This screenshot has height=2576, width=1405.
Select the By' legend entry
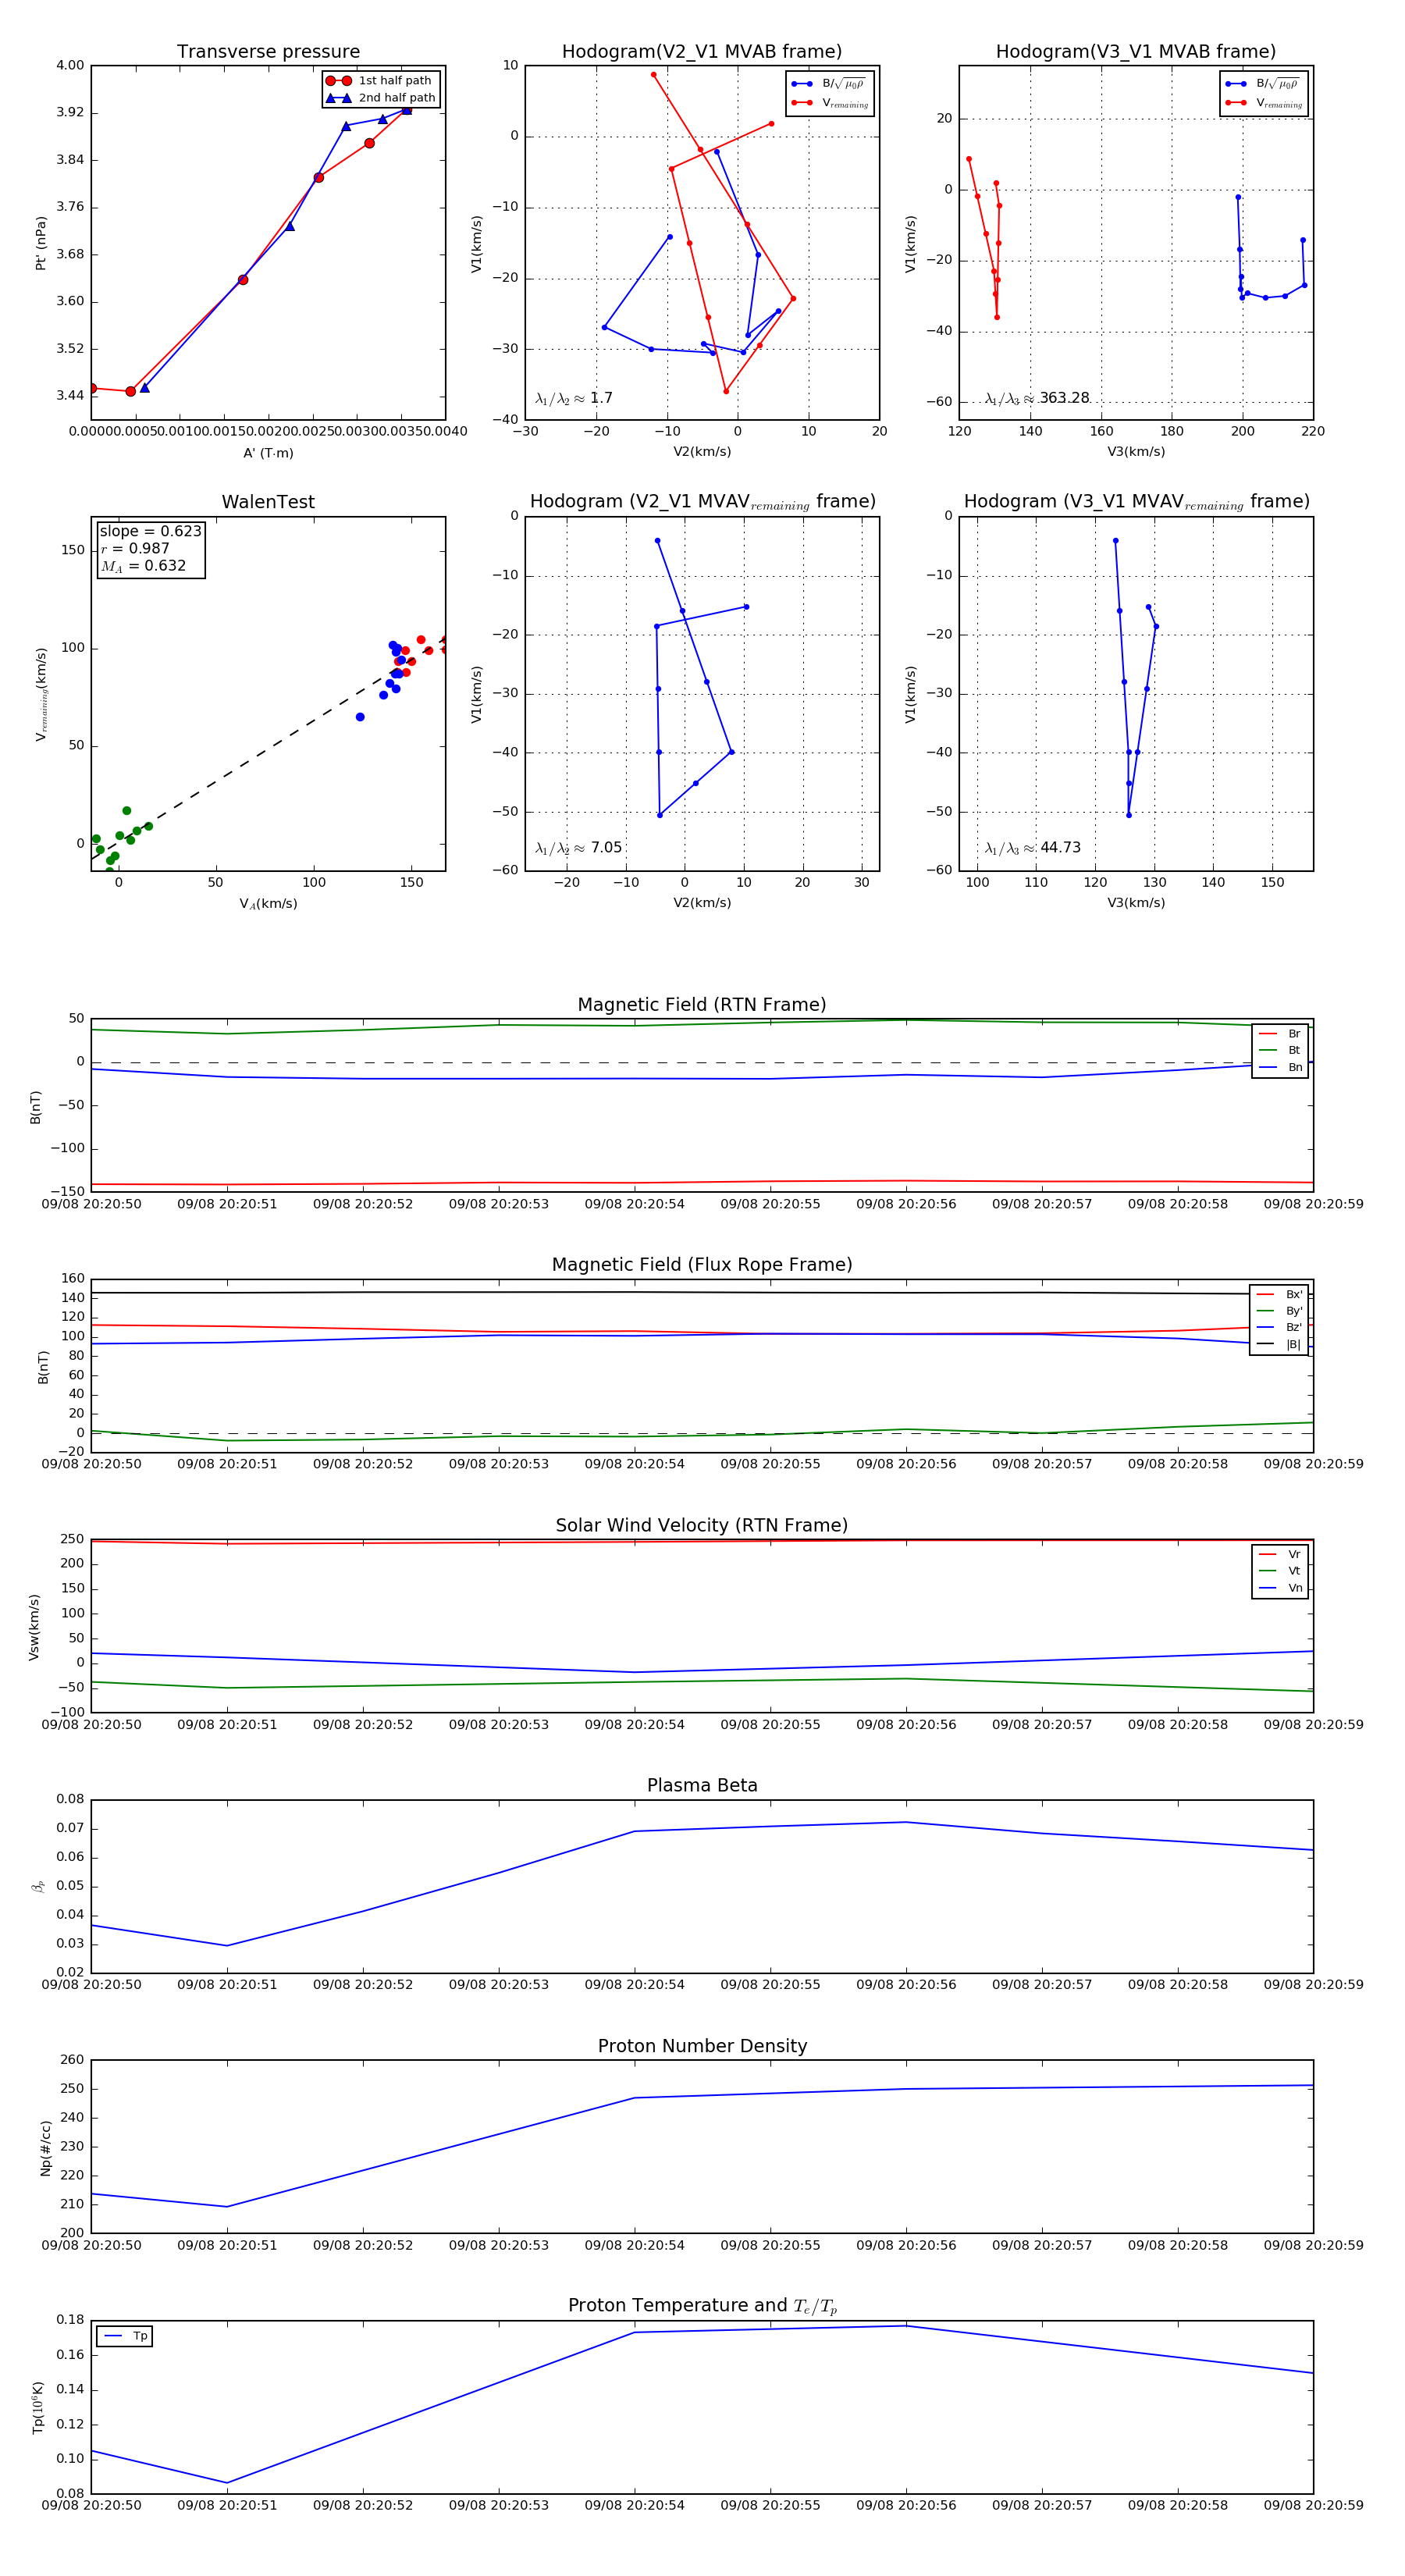pos(1280,1311)
